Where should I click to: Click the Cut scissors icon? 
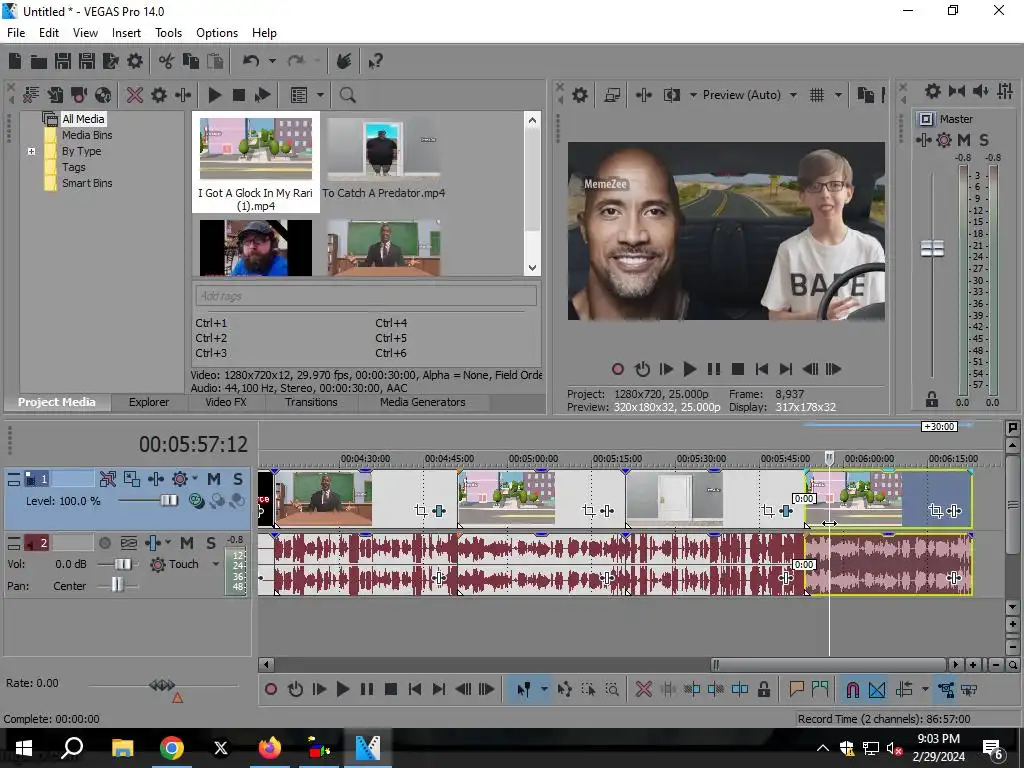point(167,61)
